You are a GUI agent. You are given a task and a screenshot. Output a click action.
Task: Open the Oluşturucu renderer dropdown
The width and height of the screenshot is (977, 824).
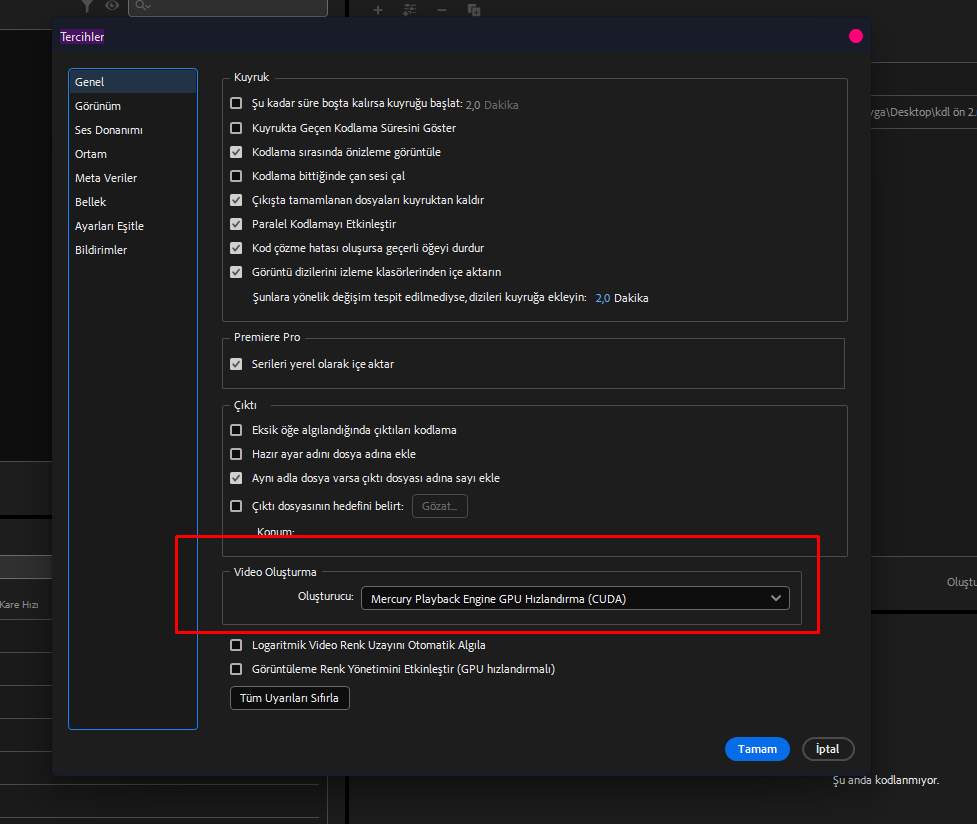pyautogui.click(x=575, y=598)
